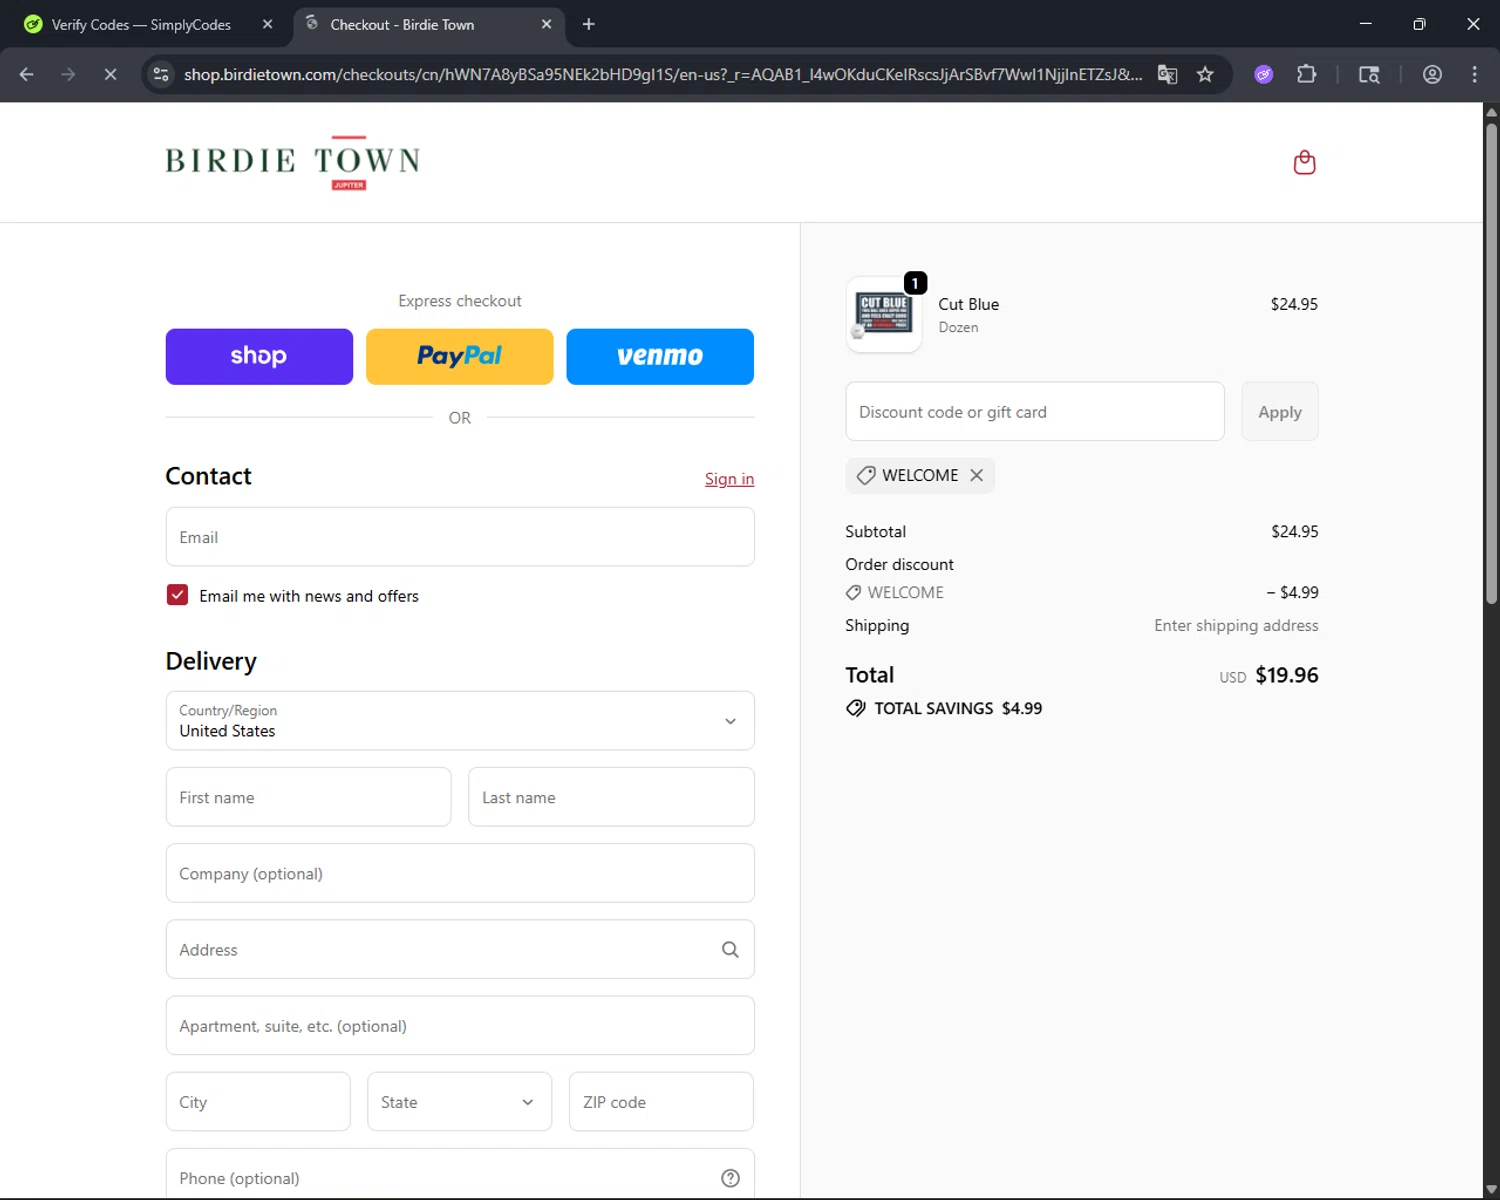1500x1200 pixels.
Task: Bookmark this tab with the star
Action: click(1205, 74)
